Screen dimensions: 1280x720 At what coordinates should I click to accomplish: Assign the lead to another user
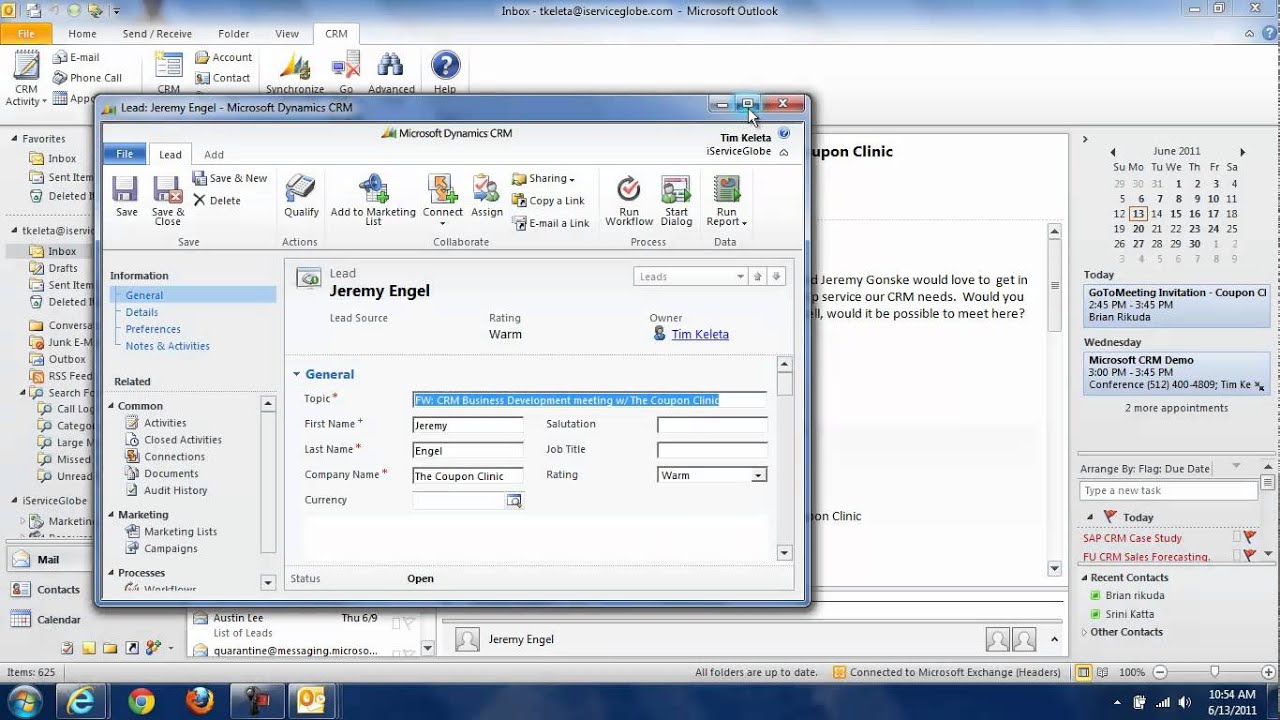(487, 196)
